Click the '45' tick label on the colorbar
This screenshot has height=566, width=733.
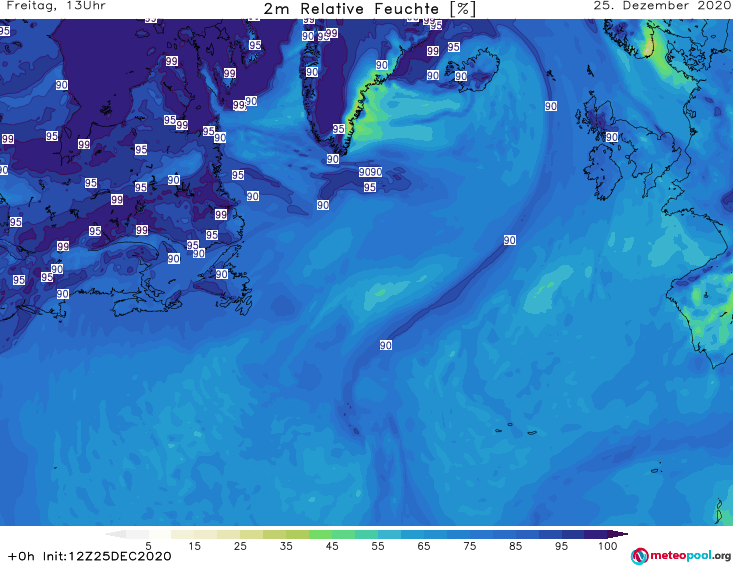click(332, 546)
